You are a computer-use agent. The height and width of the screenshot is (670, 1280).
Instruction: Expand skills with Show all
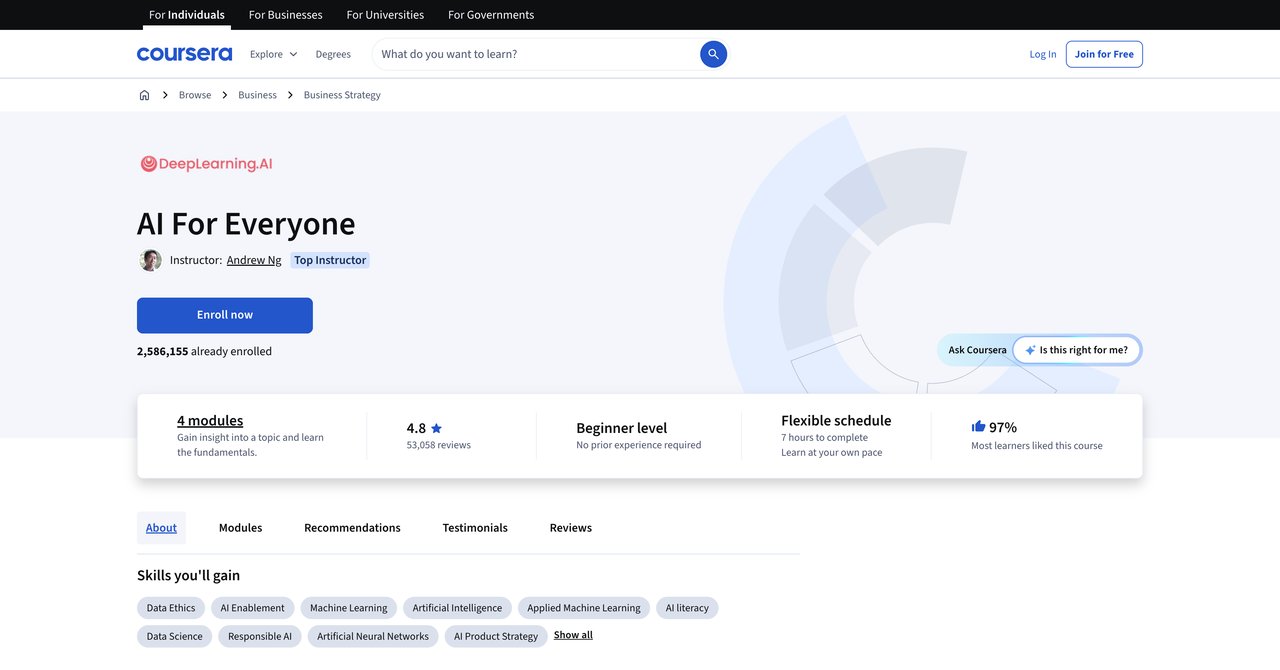tap(573, 635)
